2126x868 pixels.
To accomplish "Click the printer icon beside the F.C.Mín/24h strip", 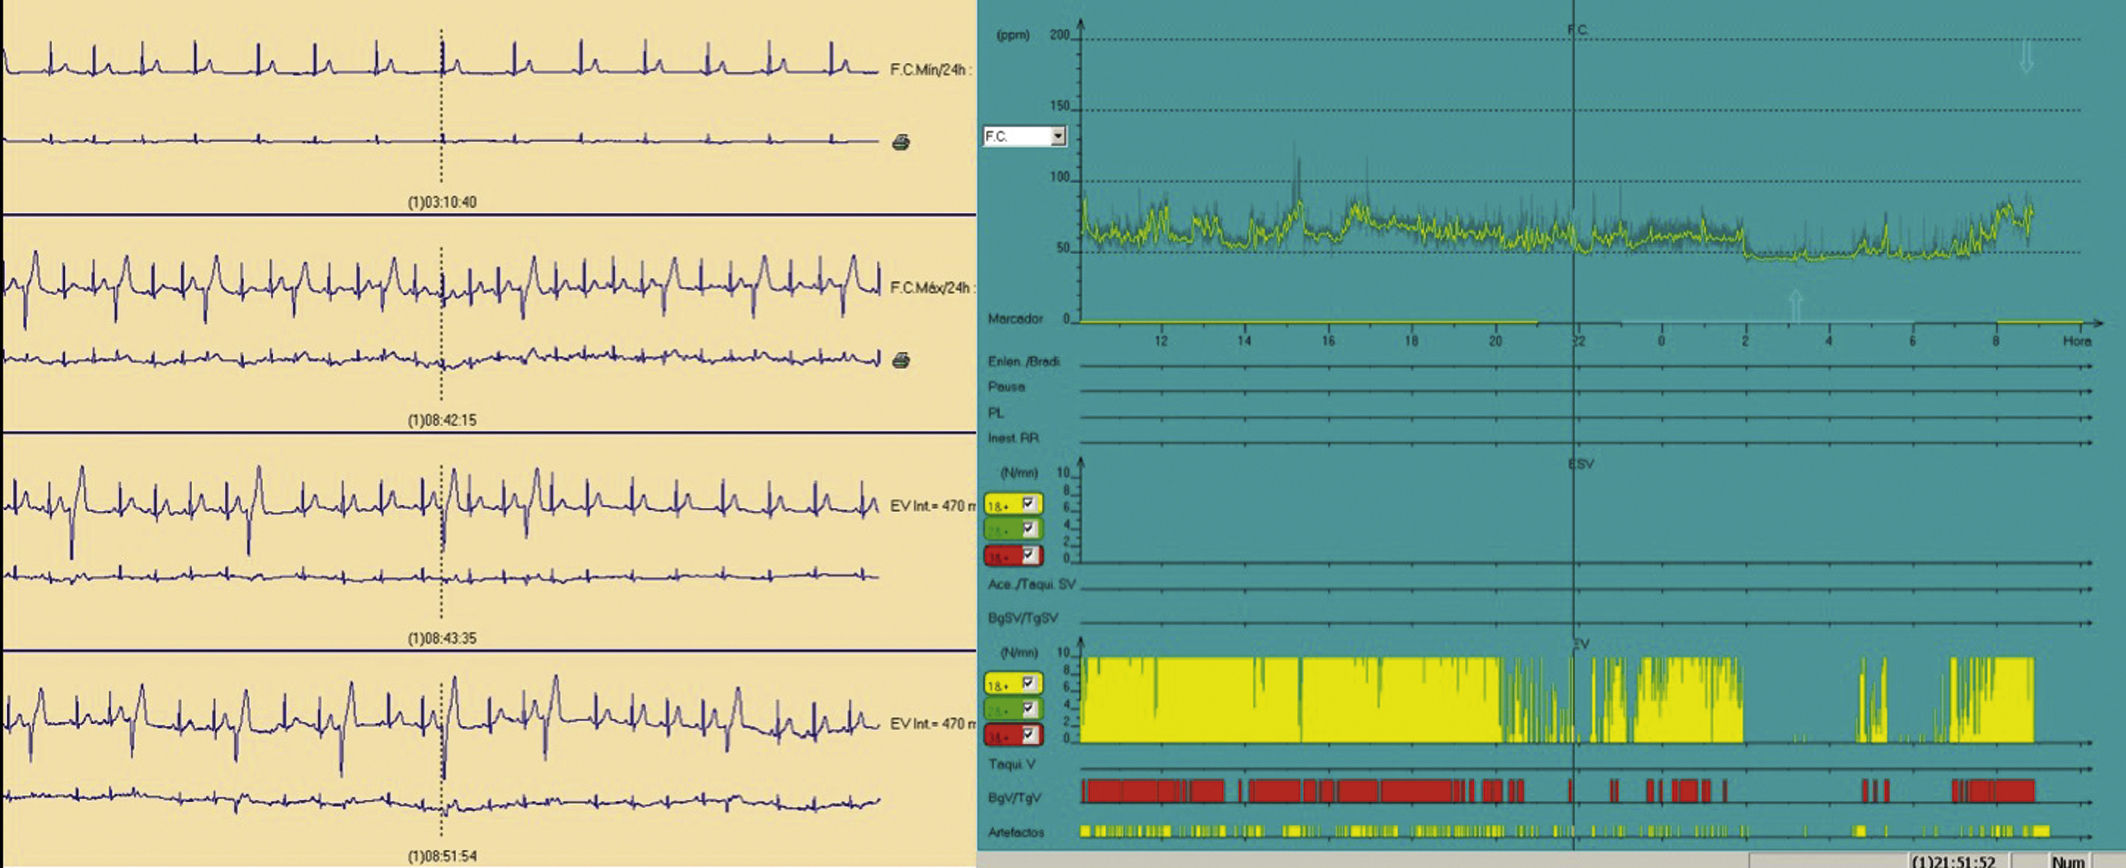I will pos(900,143).
